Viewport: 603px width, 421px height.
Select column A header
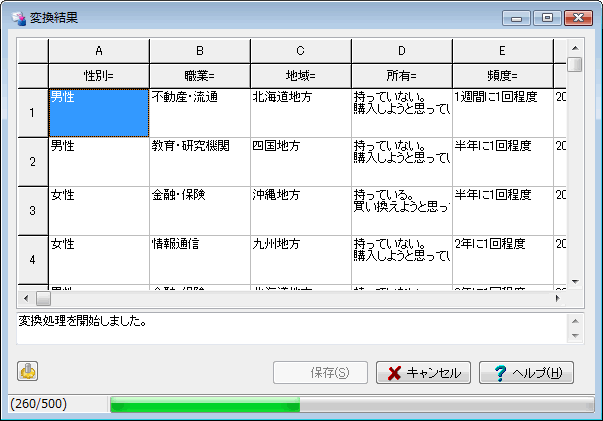tap(98, 50)
